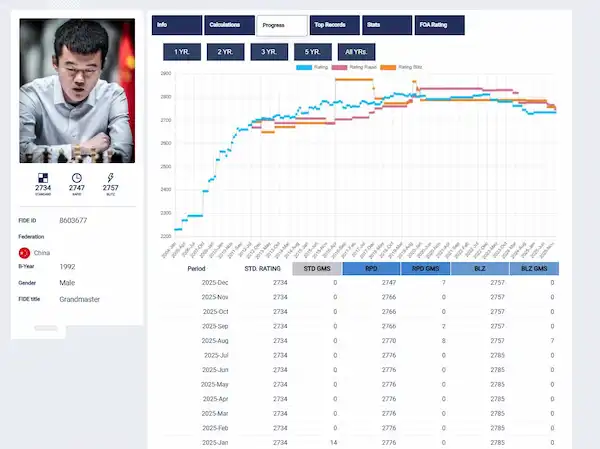Click the Period column header
Viewport: 600px width, 449px height.
(x=196, y=269)
